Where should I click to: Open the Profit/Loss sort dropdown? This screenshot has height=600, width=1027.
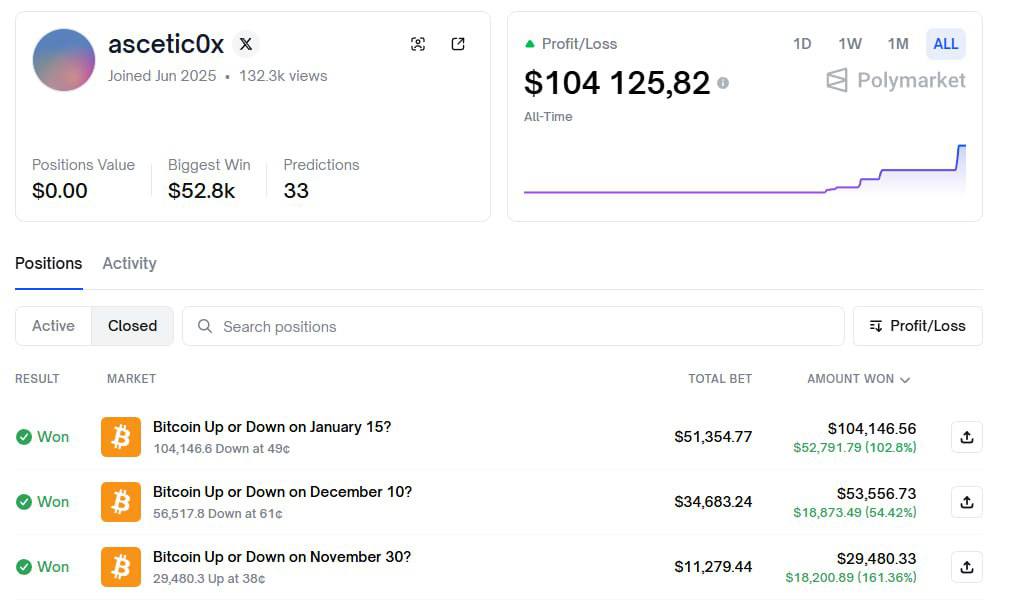(x=917, y=326)
